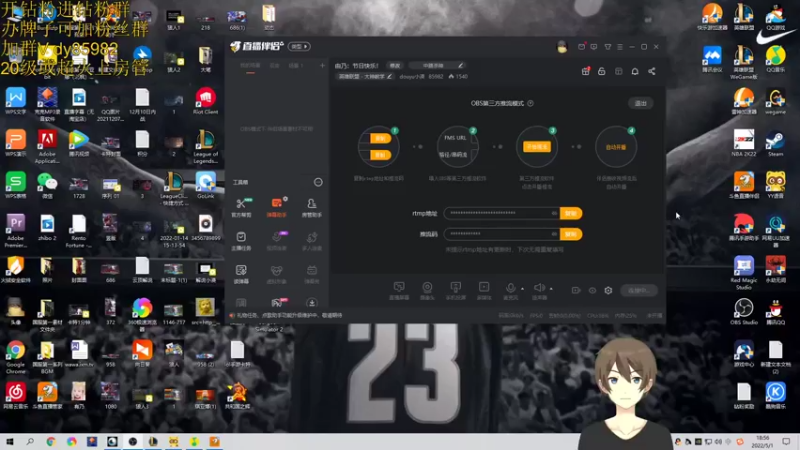Screen dimensions: 800x450
Task: Click the layout icon beside the lock
Action: 618,71
